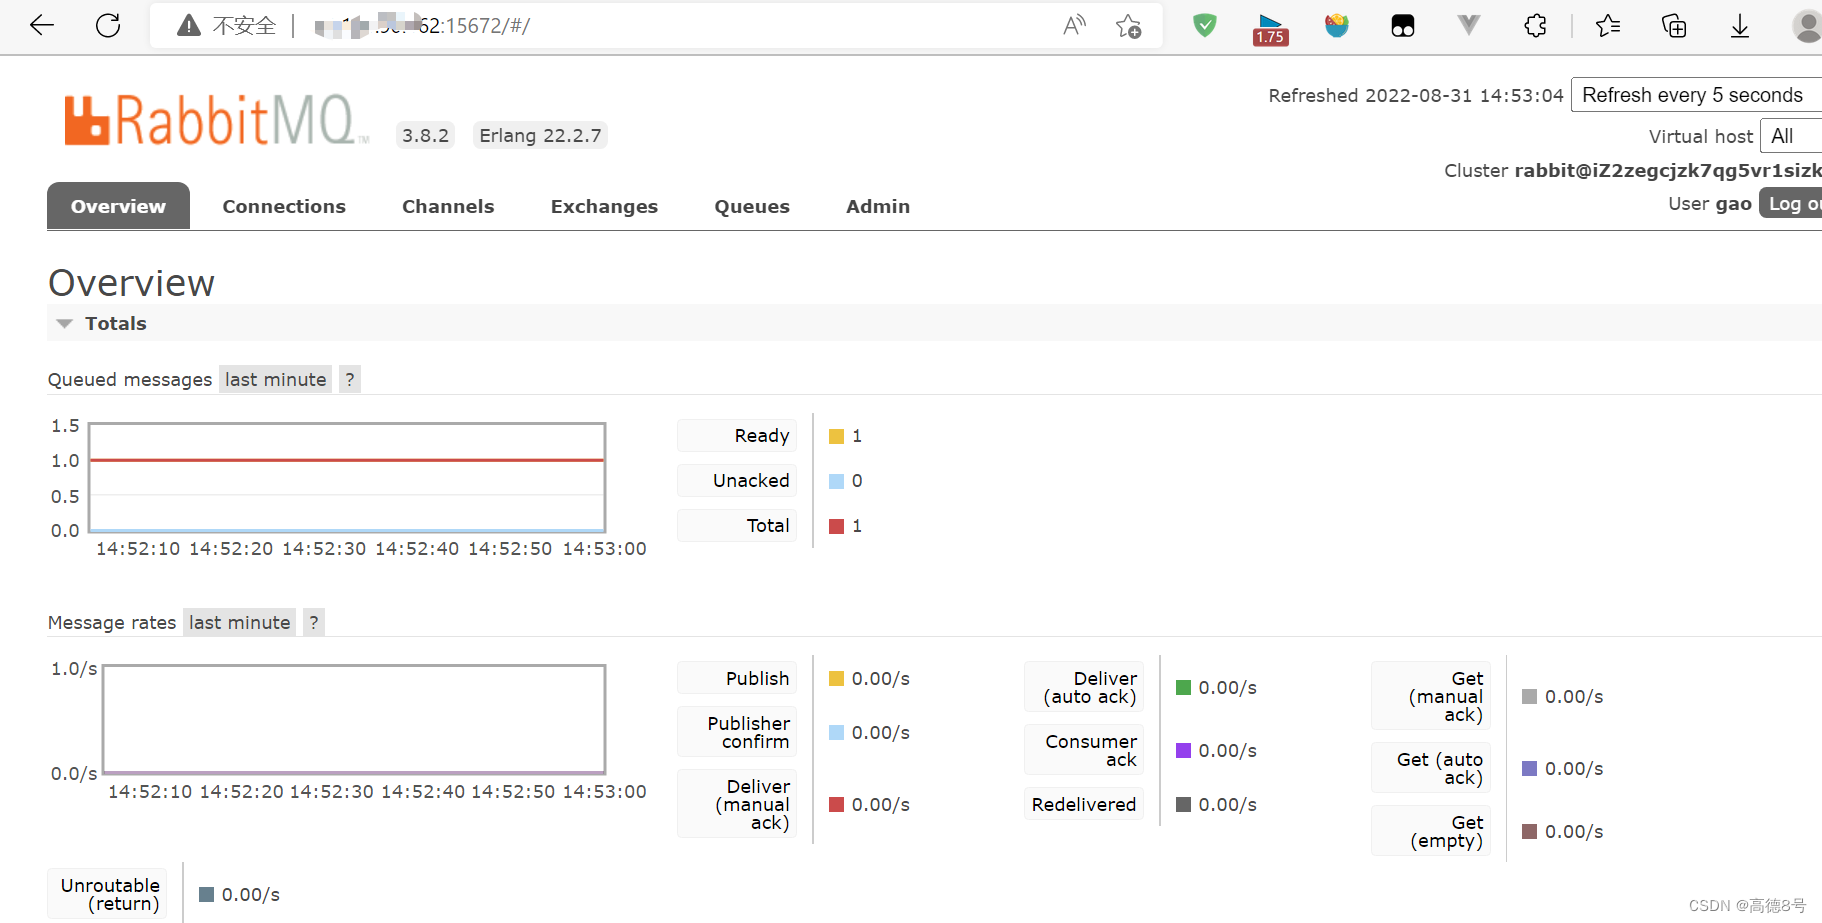Click the Deliver (auto ack) green swatch
The image size is (1822, 923).
pos(1184,687)
